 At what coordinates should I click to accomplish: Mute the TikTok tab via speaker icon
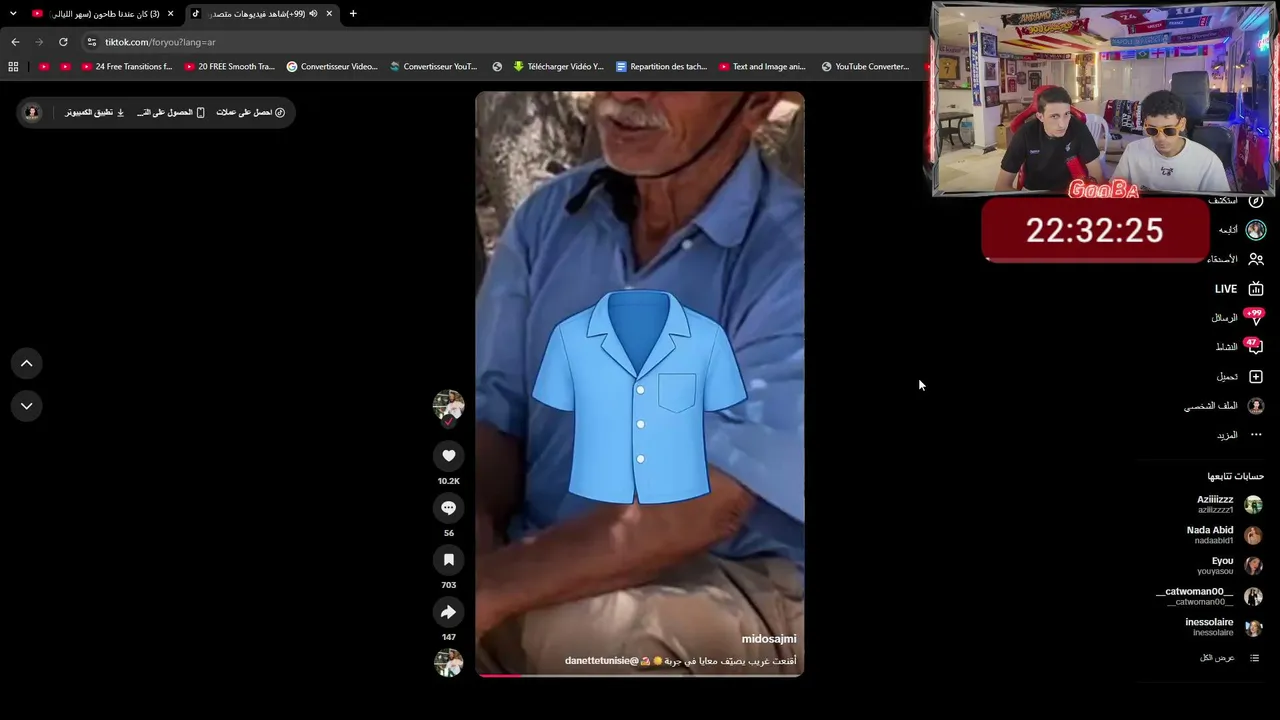click(x=313, y=14)
